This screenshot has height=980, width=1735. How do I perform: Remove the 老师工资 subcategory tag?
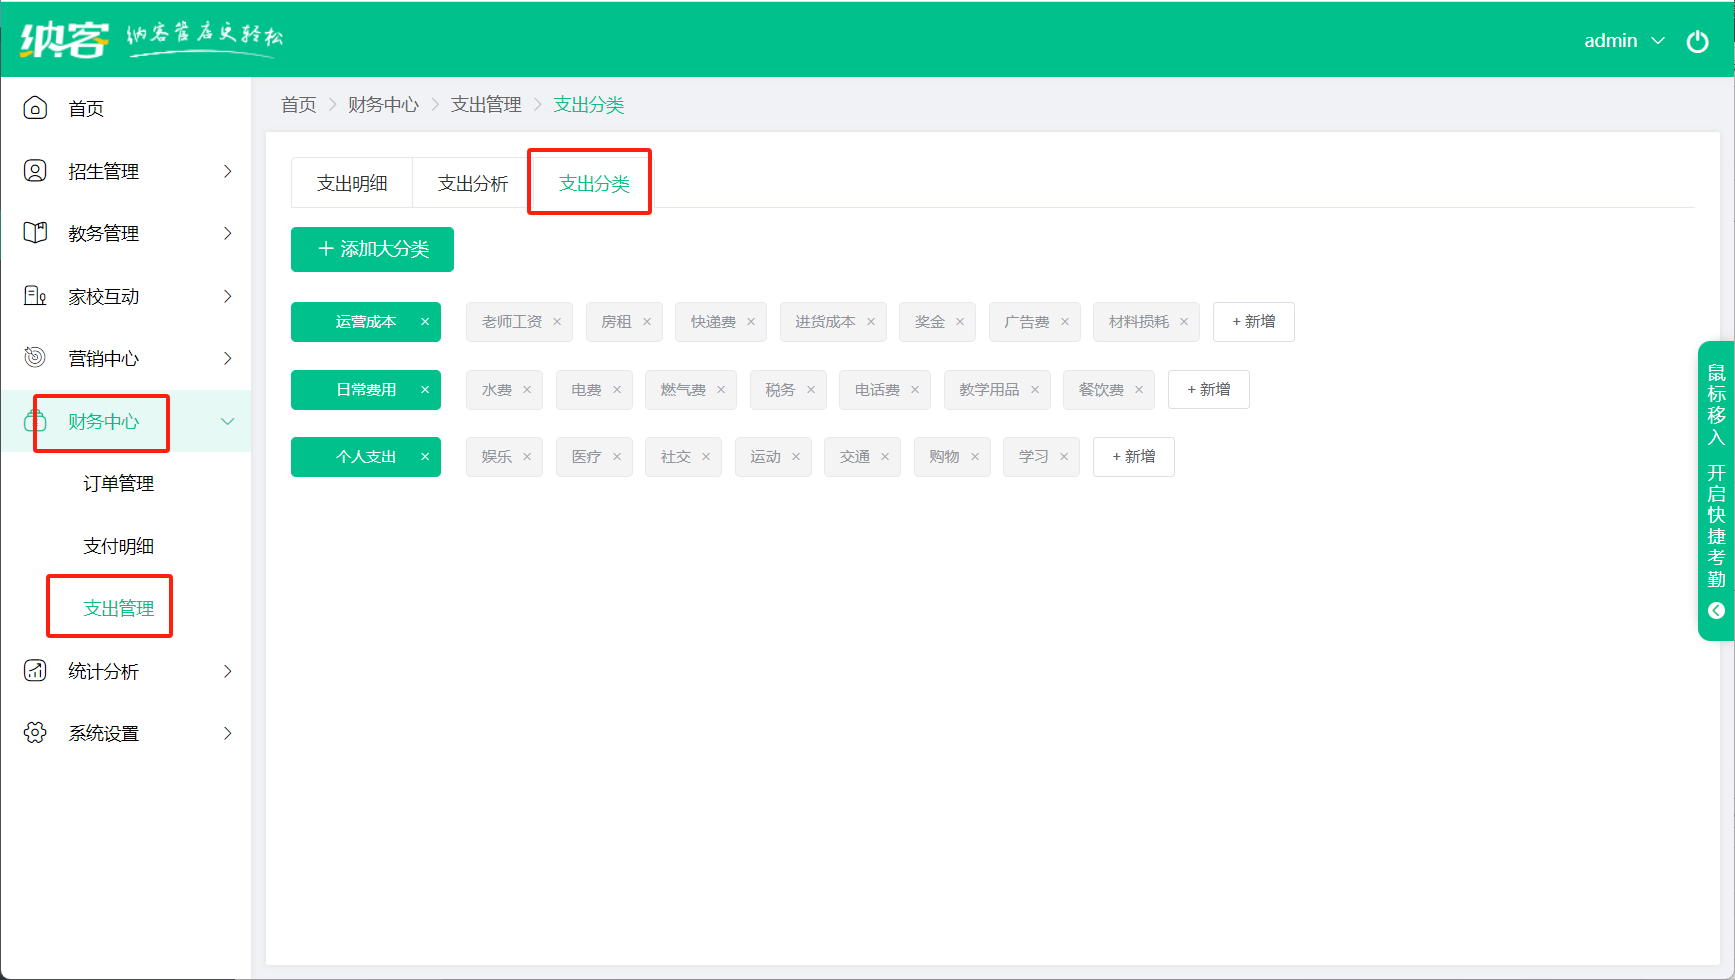click(x=557, y=322)
